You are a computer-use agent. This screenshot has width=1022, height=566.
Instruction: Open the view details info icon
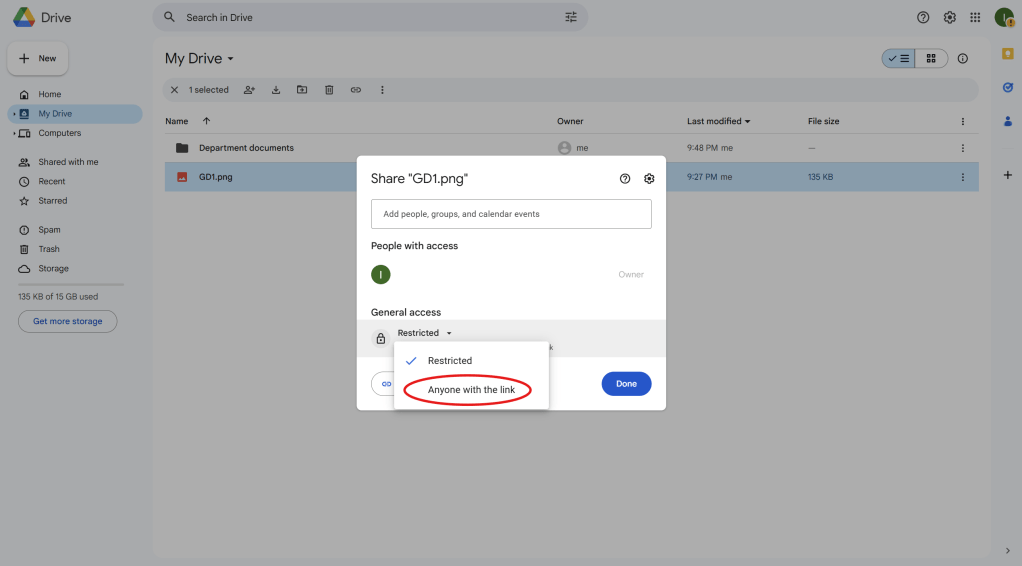pyautogui.click(x=963, y=59)
